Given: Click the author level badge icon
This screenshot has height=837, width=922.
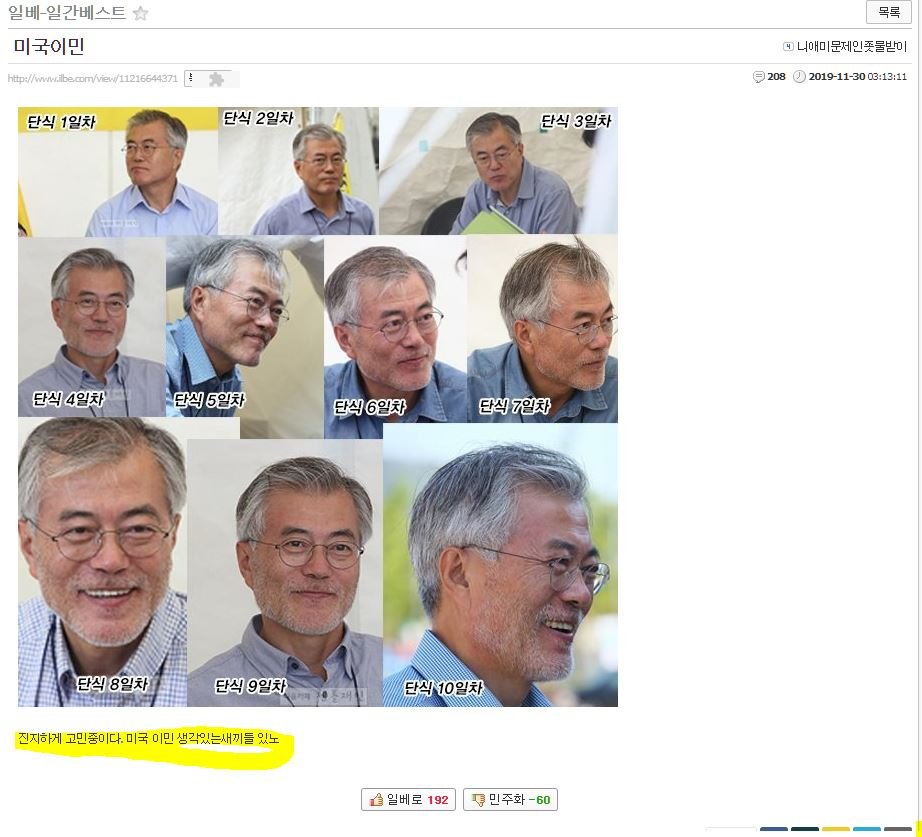Looking at the screenshot, I should [x=788, y=46].
